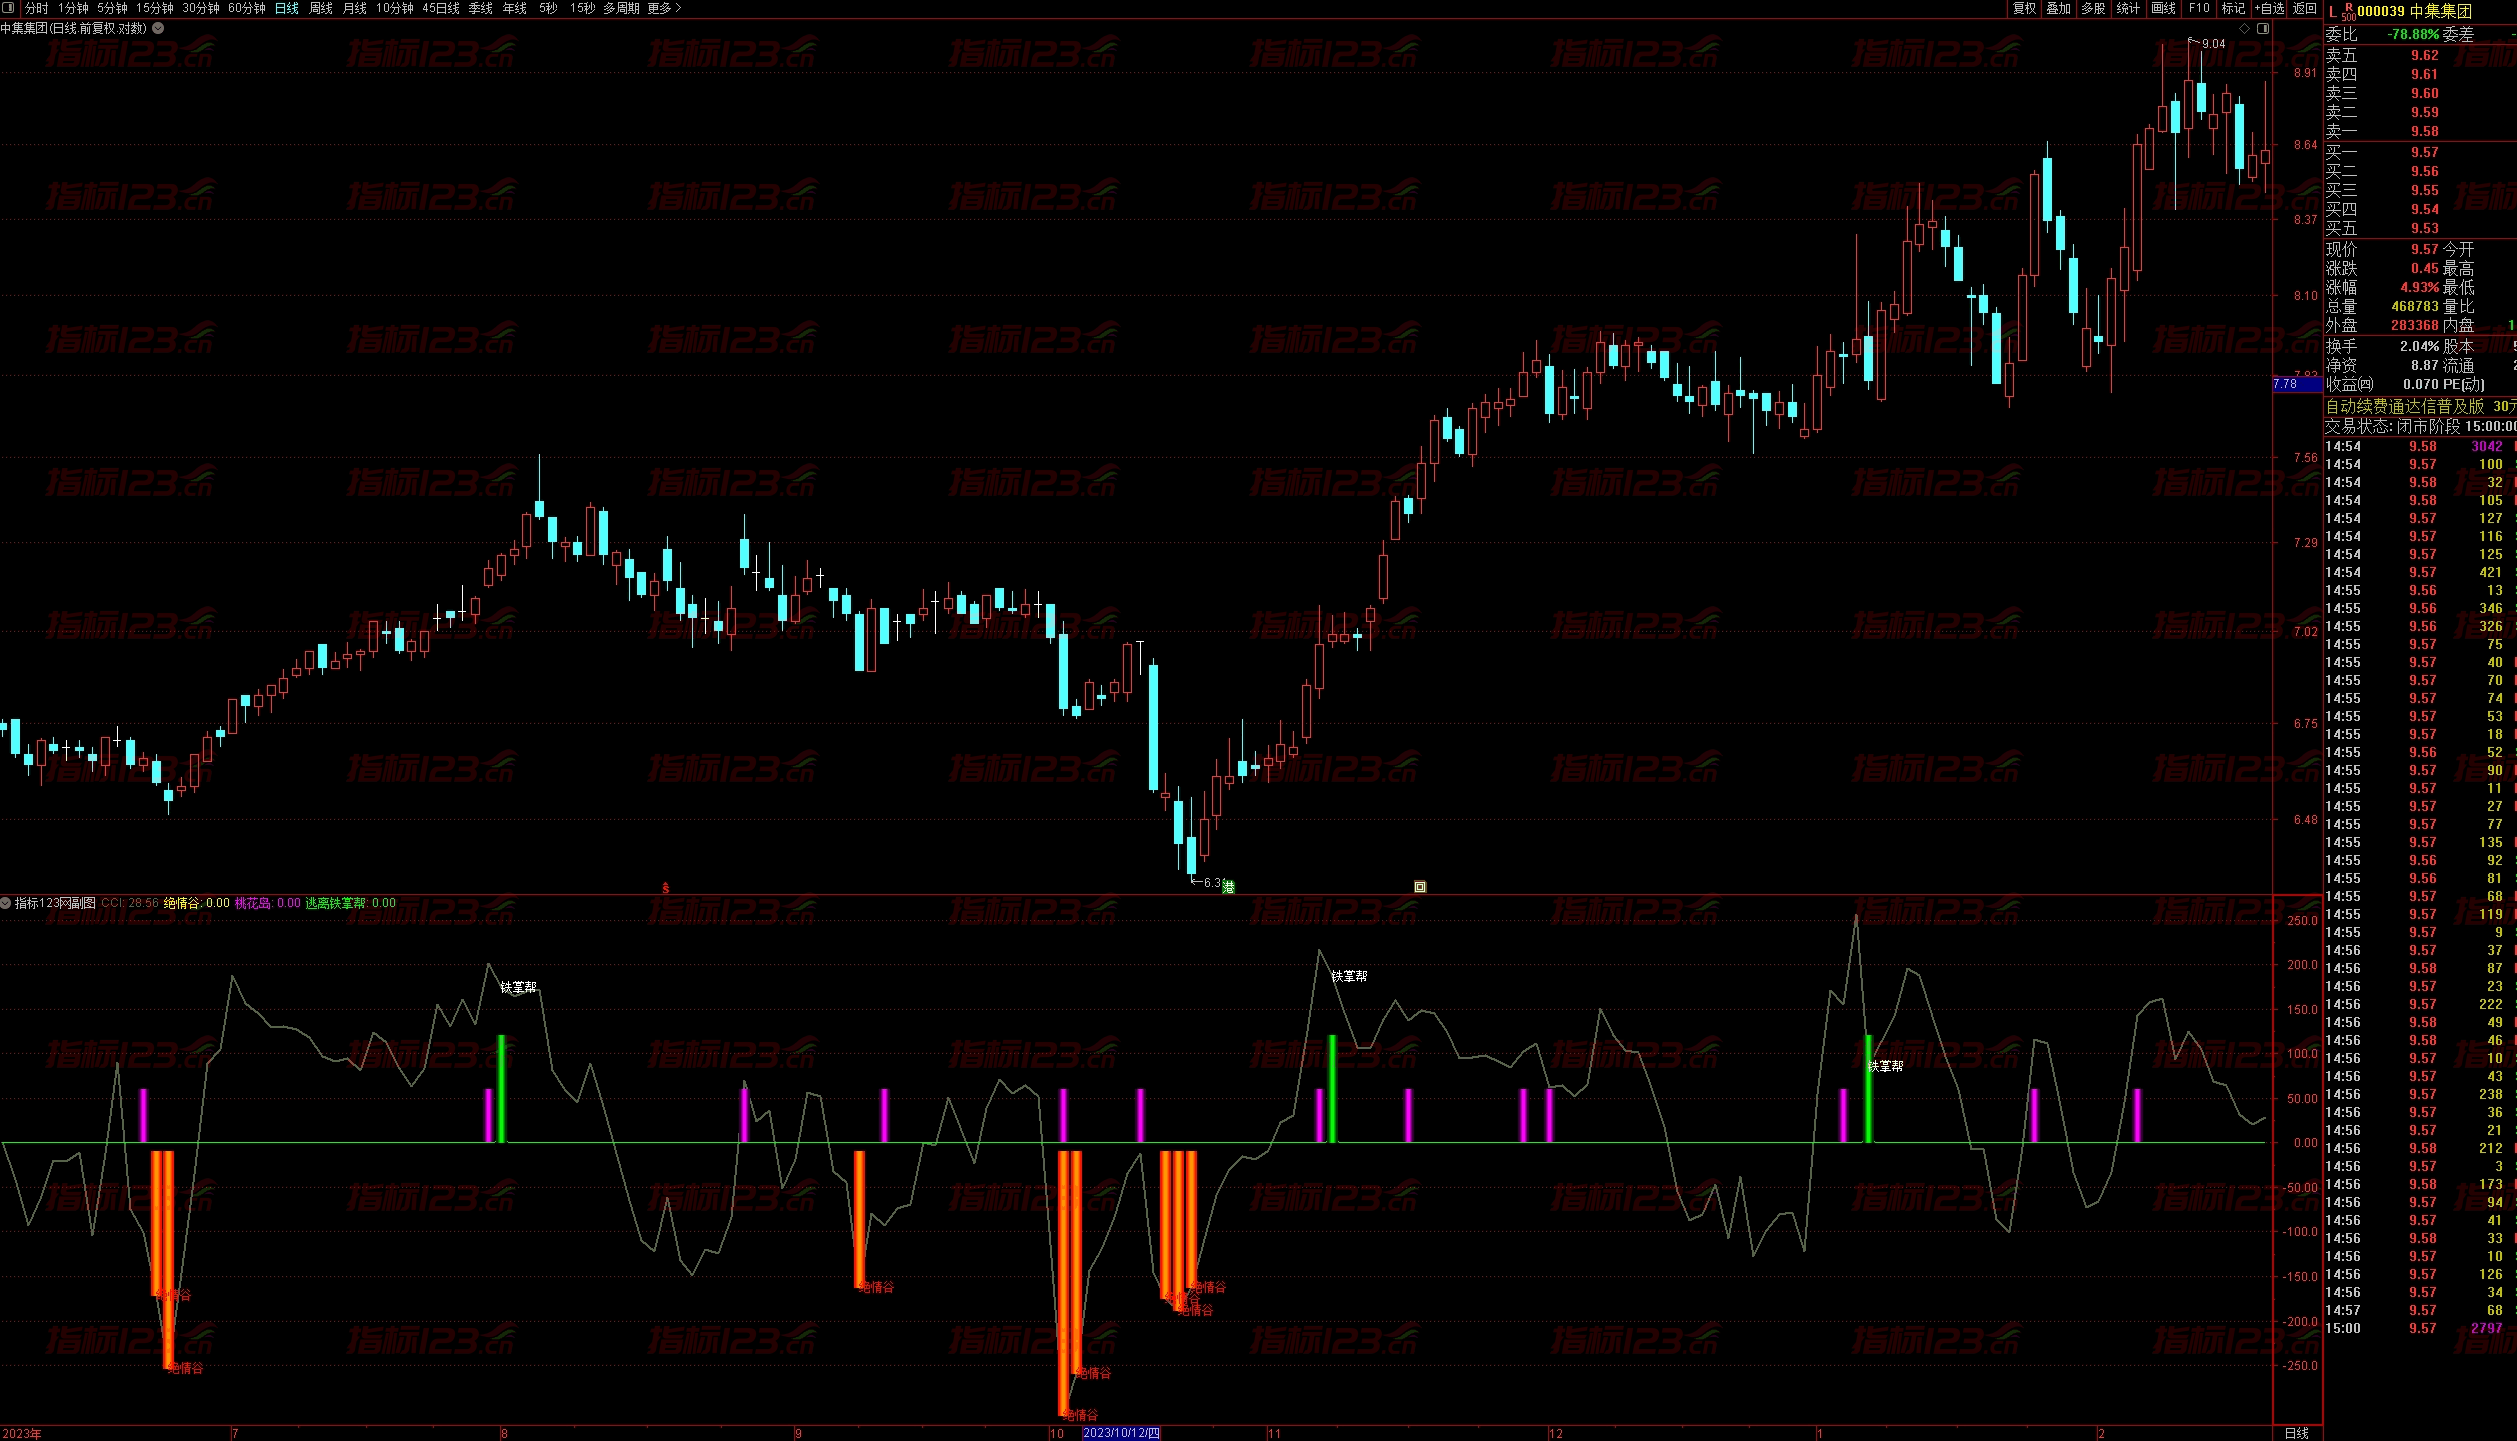Click the 指标123网副图 indicator name

click(56, 902)
